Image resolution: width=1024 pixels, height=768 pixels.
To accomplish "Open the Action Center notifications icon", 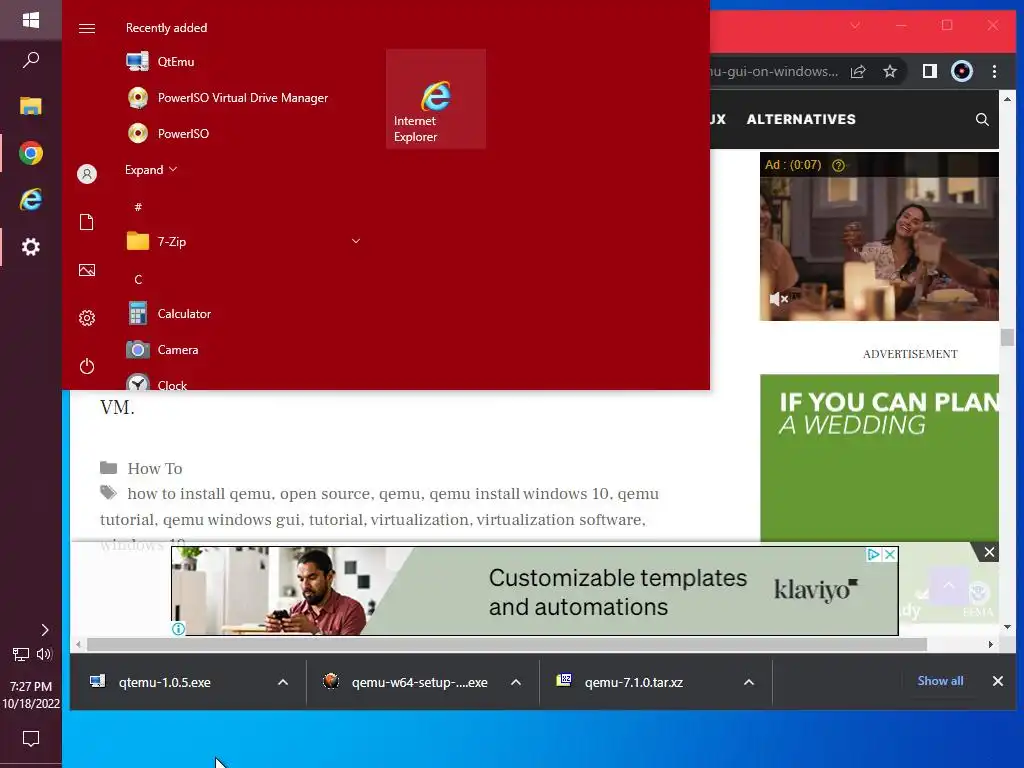I will pyautogui.click(x=31, y=739).
